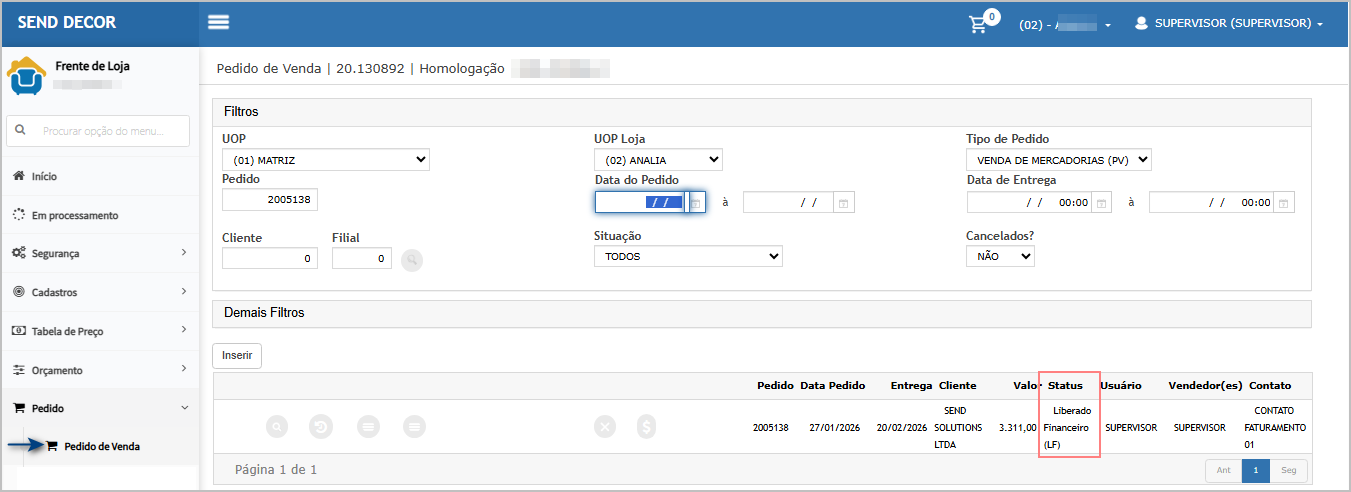Open calendar for Data do Pedido start
Screen dimensions: 1351x492
pyautogui.click(x=697, y=203)
